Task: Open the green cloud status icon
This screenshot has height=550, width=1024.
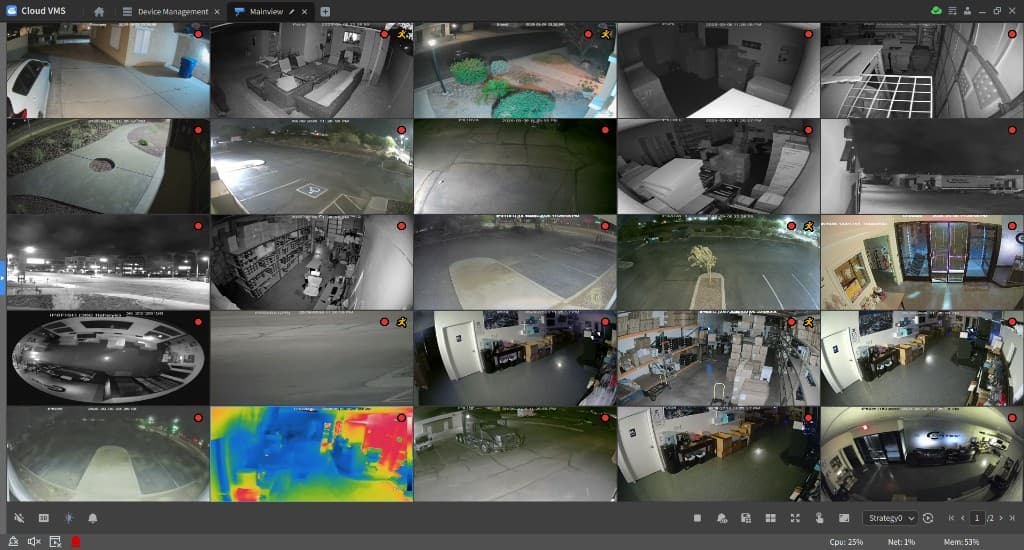Action: 936,10
